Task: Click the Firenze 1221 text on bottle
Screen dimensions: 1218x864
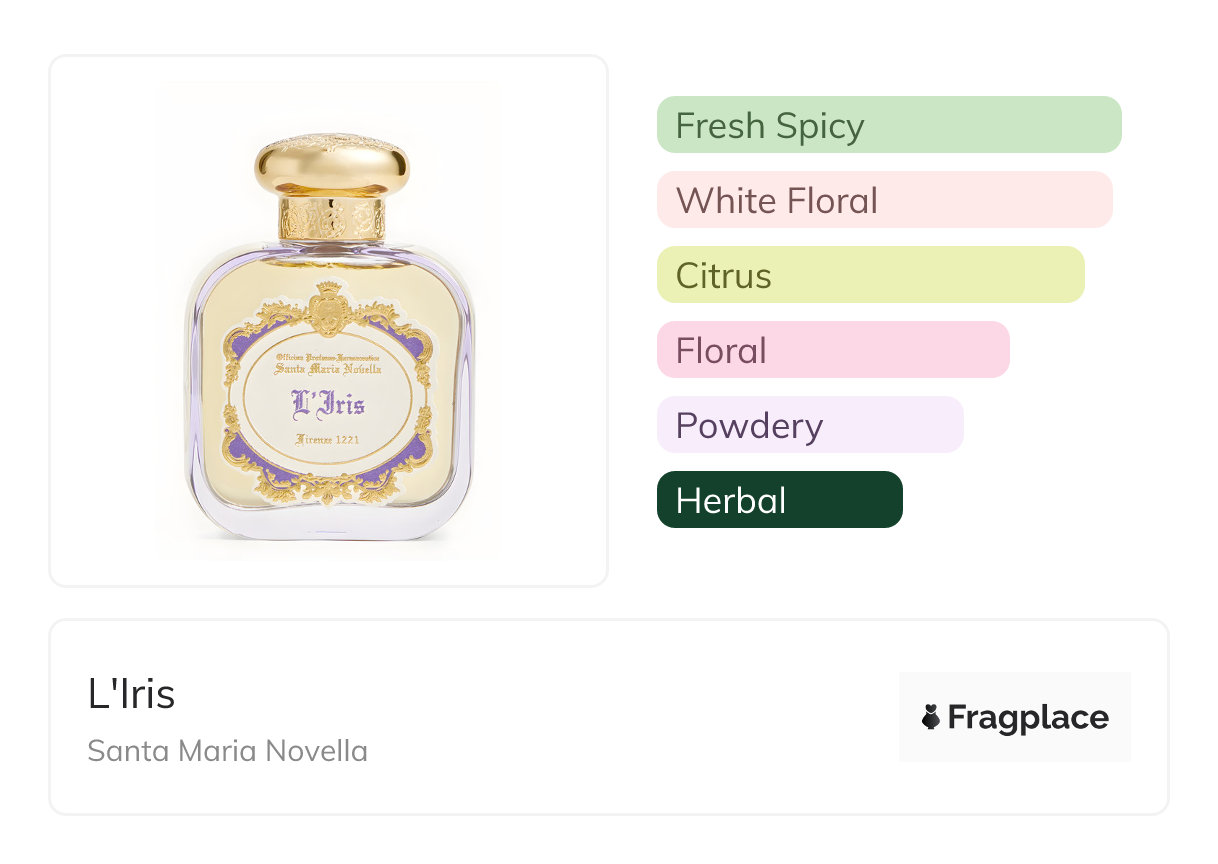Action: point(327,439)
